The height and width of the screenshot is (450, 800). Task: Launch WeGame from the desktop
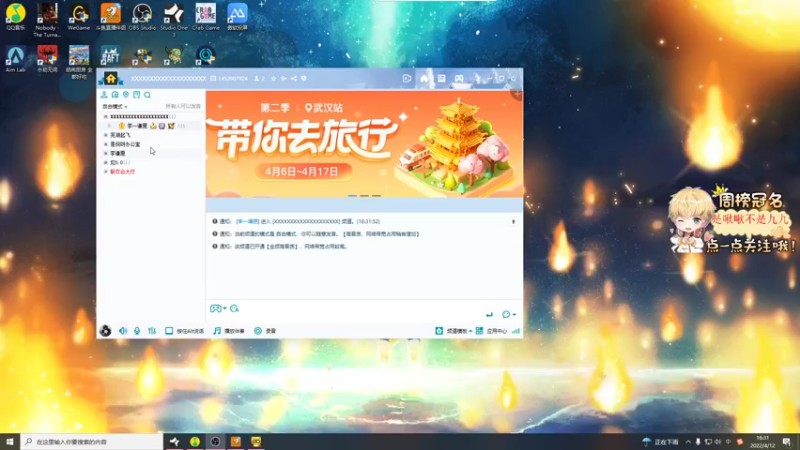point(79,16)
